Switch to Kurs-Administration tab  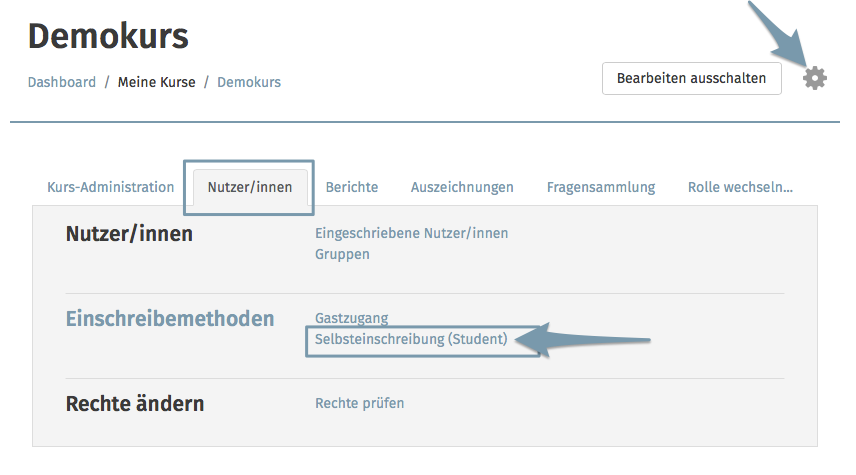110,187
